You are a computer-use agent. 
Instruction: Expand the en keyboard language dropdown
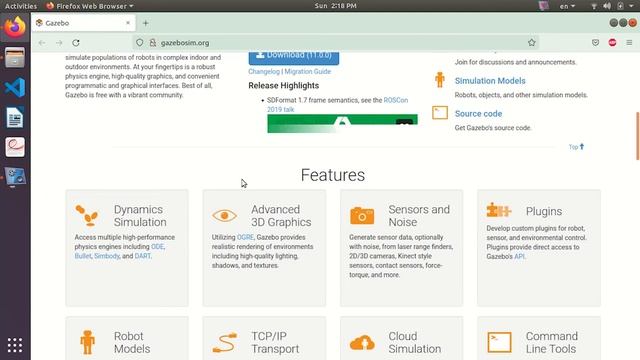point(567,6)
